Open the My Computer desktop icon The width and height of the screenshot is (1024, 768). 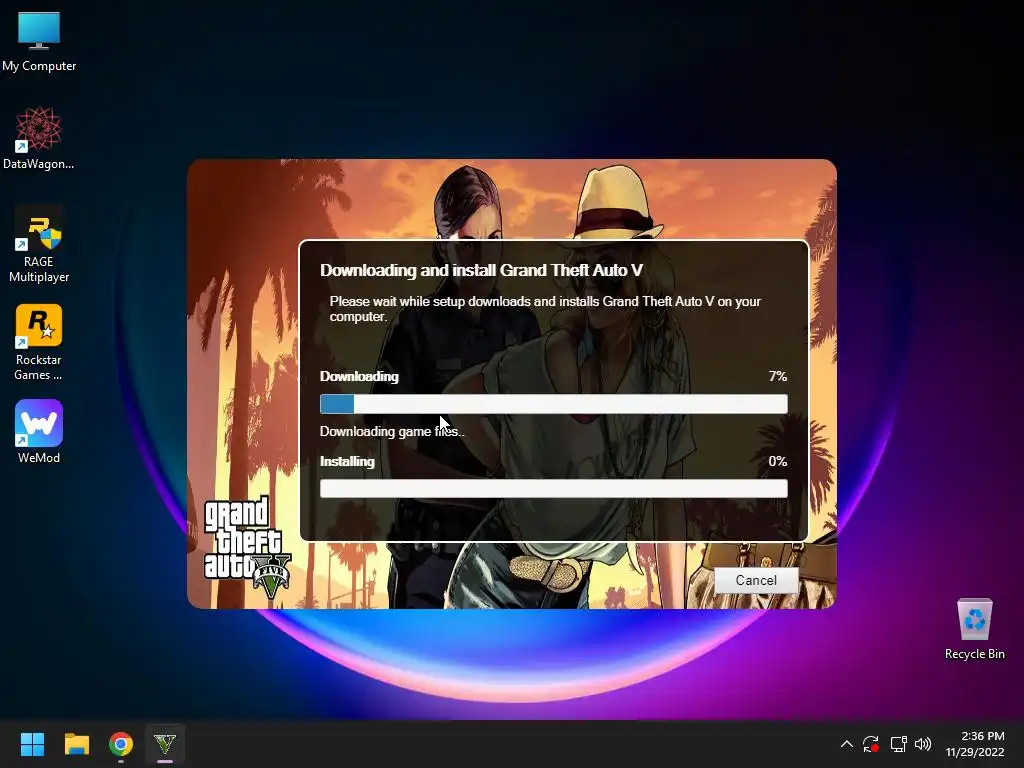click(x=39, y=42)
